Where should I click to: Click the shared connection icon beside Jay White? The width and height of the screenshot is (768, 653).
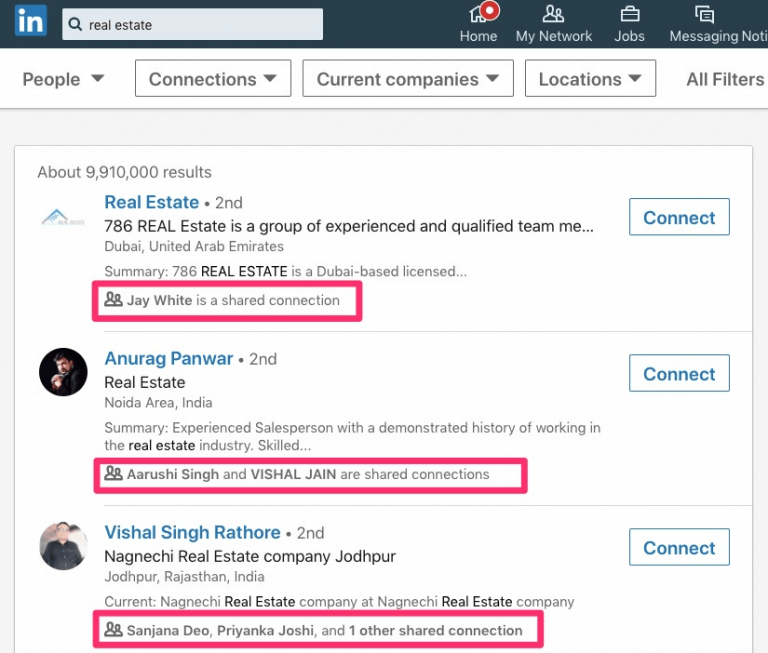pyautogui.click(x=114, y=299)
